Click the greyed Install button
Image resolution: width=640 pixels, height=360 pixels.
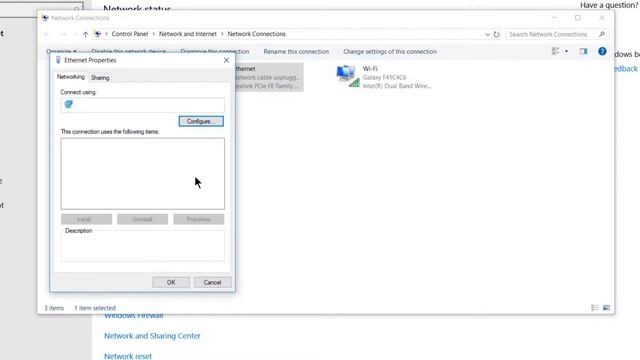[x=86, y=219]
